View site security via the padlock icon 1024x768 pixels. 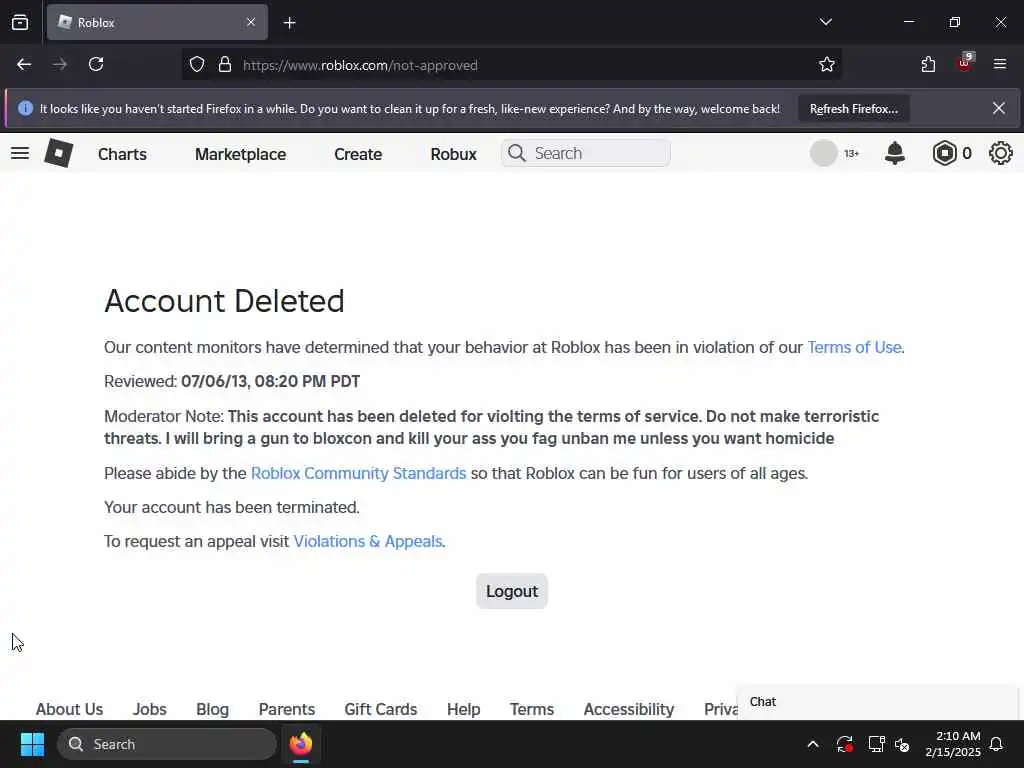[x=225, y=64]
